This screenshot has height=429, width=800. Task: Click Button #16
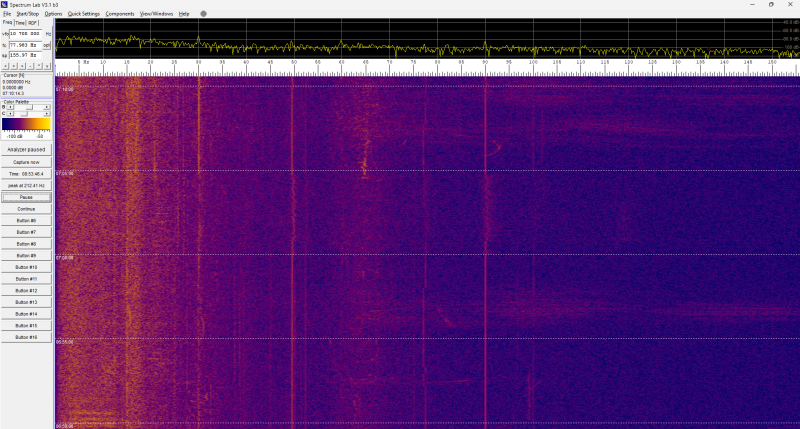(26, 337)
